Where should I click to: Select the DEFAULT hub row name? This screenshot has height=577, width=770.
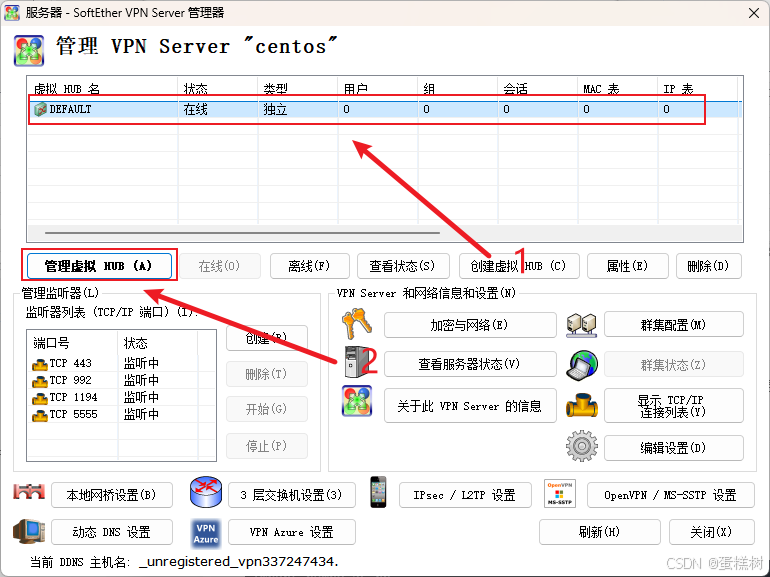pyautogui.click(x=70, y=109)
